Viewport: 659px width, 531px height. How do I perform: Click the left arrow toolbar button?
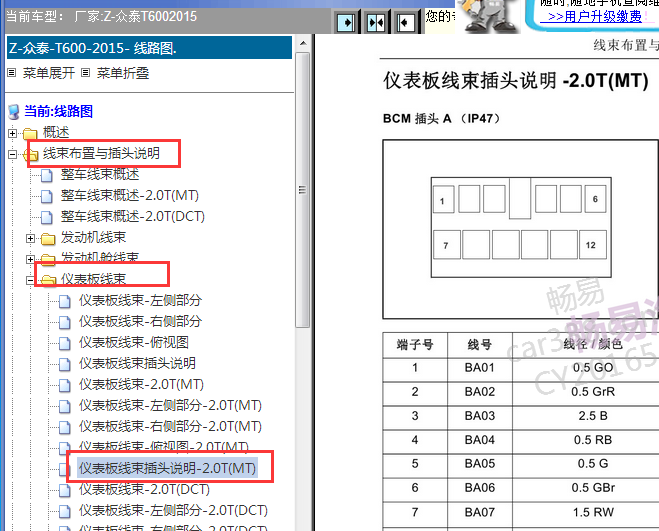406,22
